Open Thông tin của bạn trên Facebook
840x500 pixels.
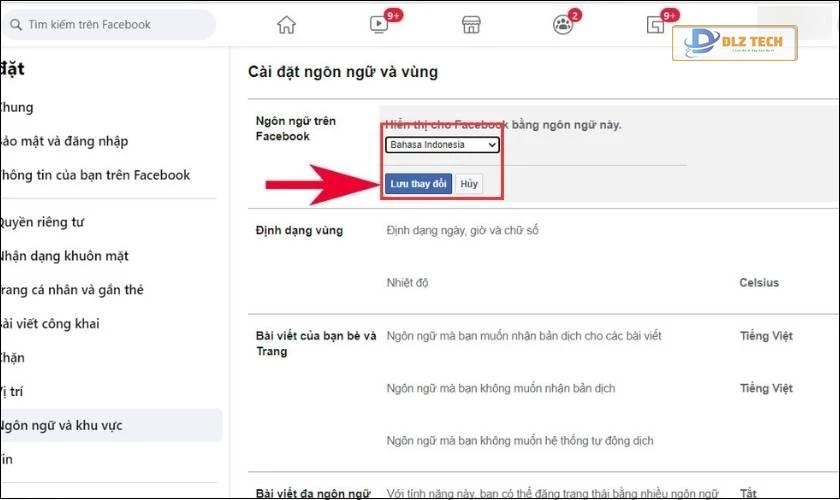95,175
